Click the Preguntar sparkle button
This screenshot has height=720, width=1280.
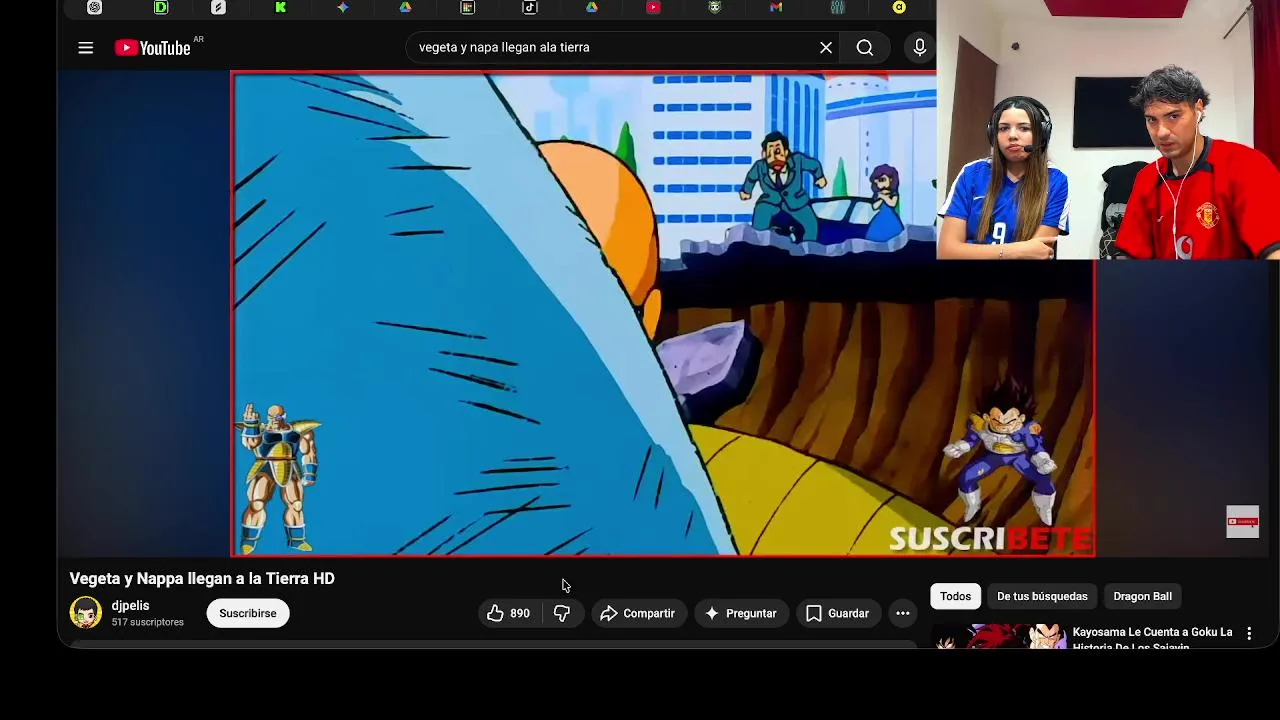pos(741,613)
